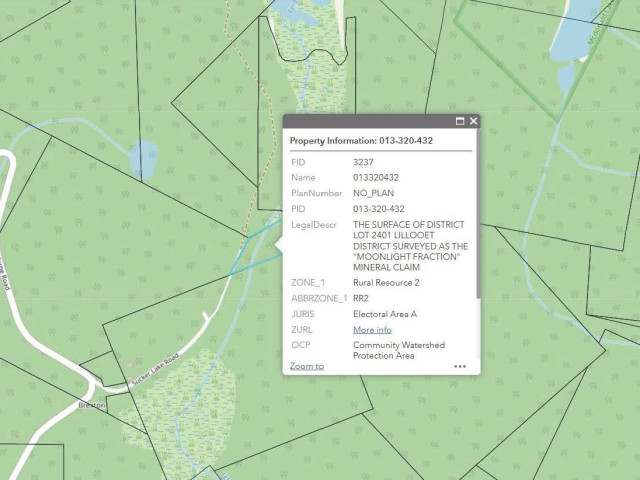Maximize the Property Information popup
Image resolution: width=640 pixels, height=480 pixels.
(x=460, y=121)
